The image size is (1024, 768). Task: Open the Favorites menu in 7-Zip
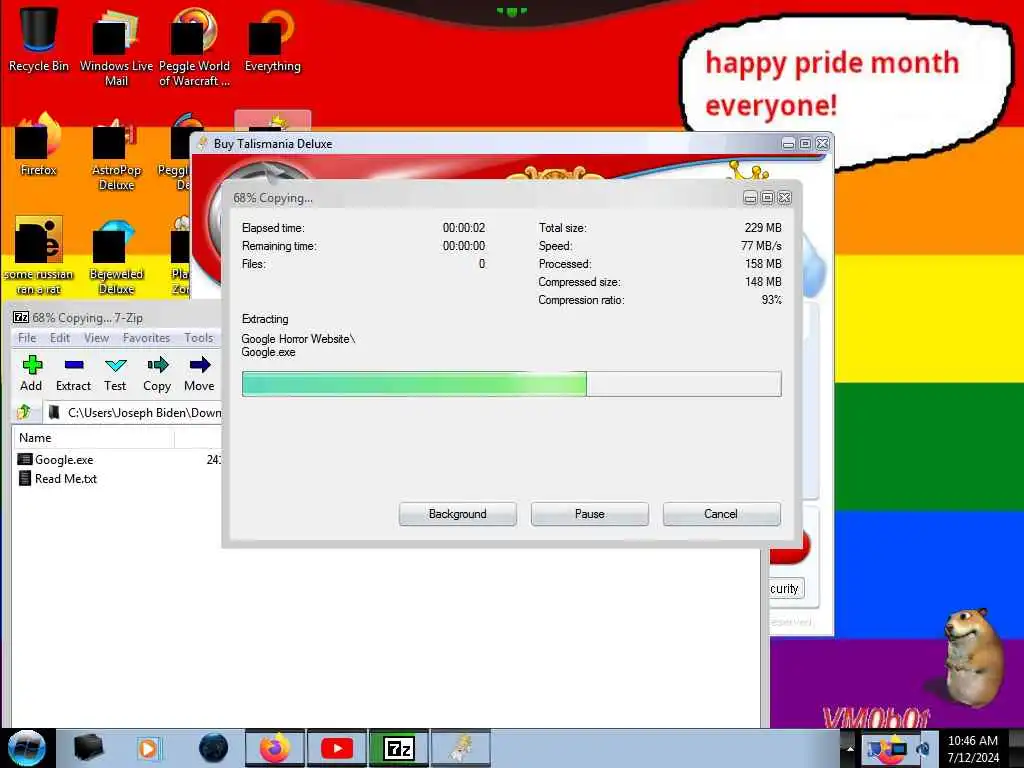click(x=146, y=338)
